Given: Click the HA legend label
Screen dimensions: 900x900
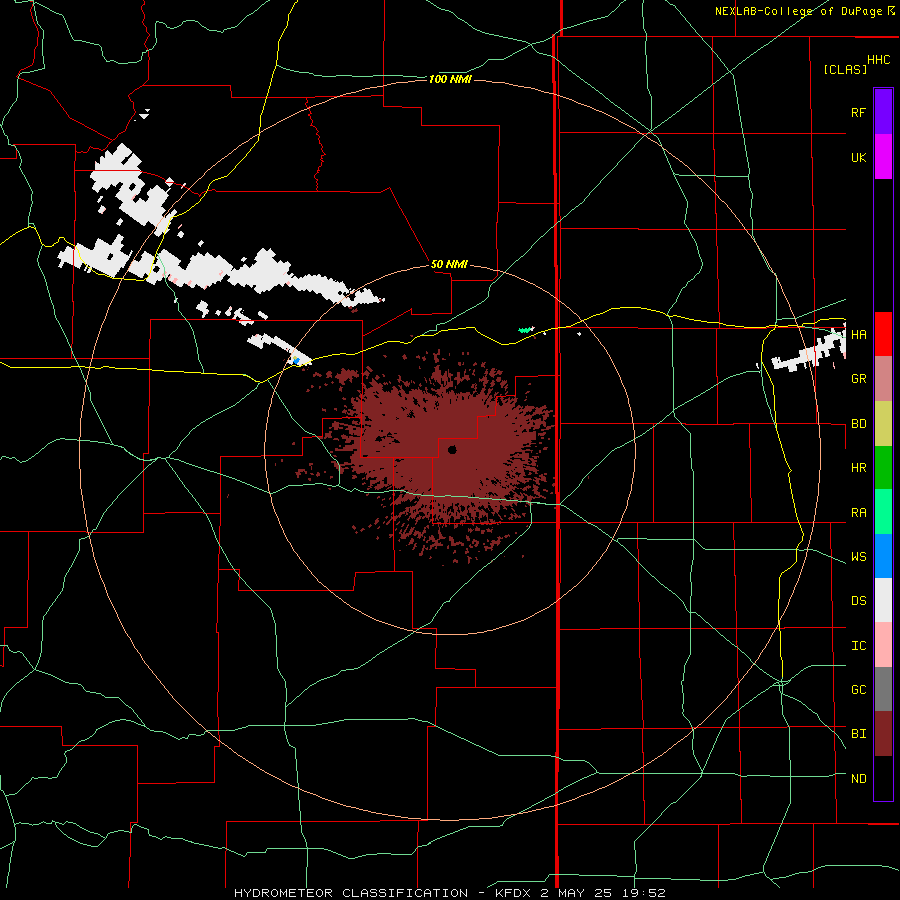Looking at the screenshot, I should (x=858, y=334).
